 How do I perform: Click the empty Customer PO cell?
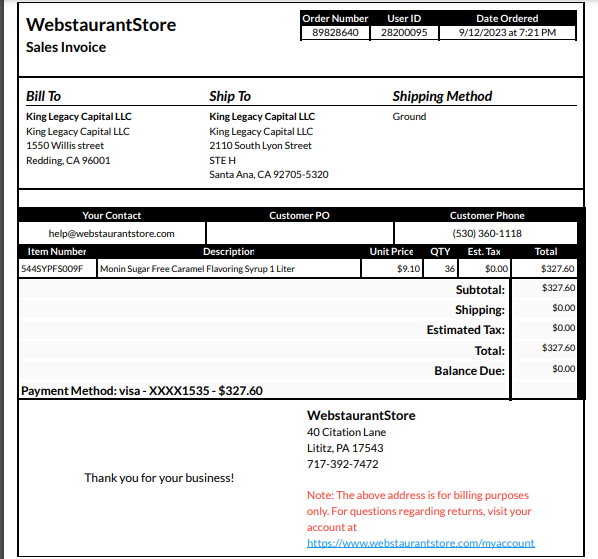coord(300,233)
